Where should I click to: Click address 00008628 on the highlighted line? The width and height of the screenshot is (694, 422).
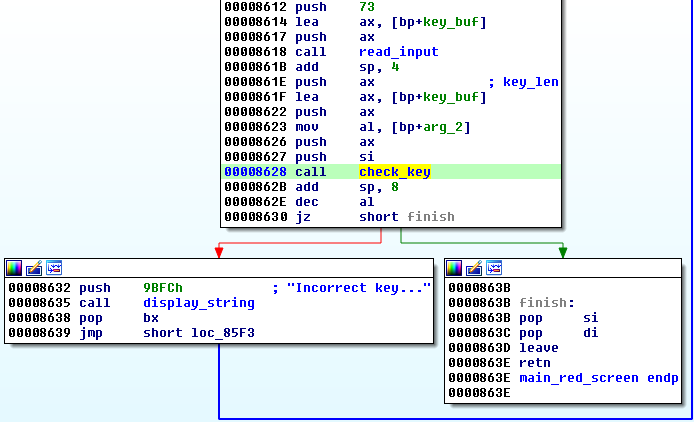pyautogui.click(x=255, y=172)
